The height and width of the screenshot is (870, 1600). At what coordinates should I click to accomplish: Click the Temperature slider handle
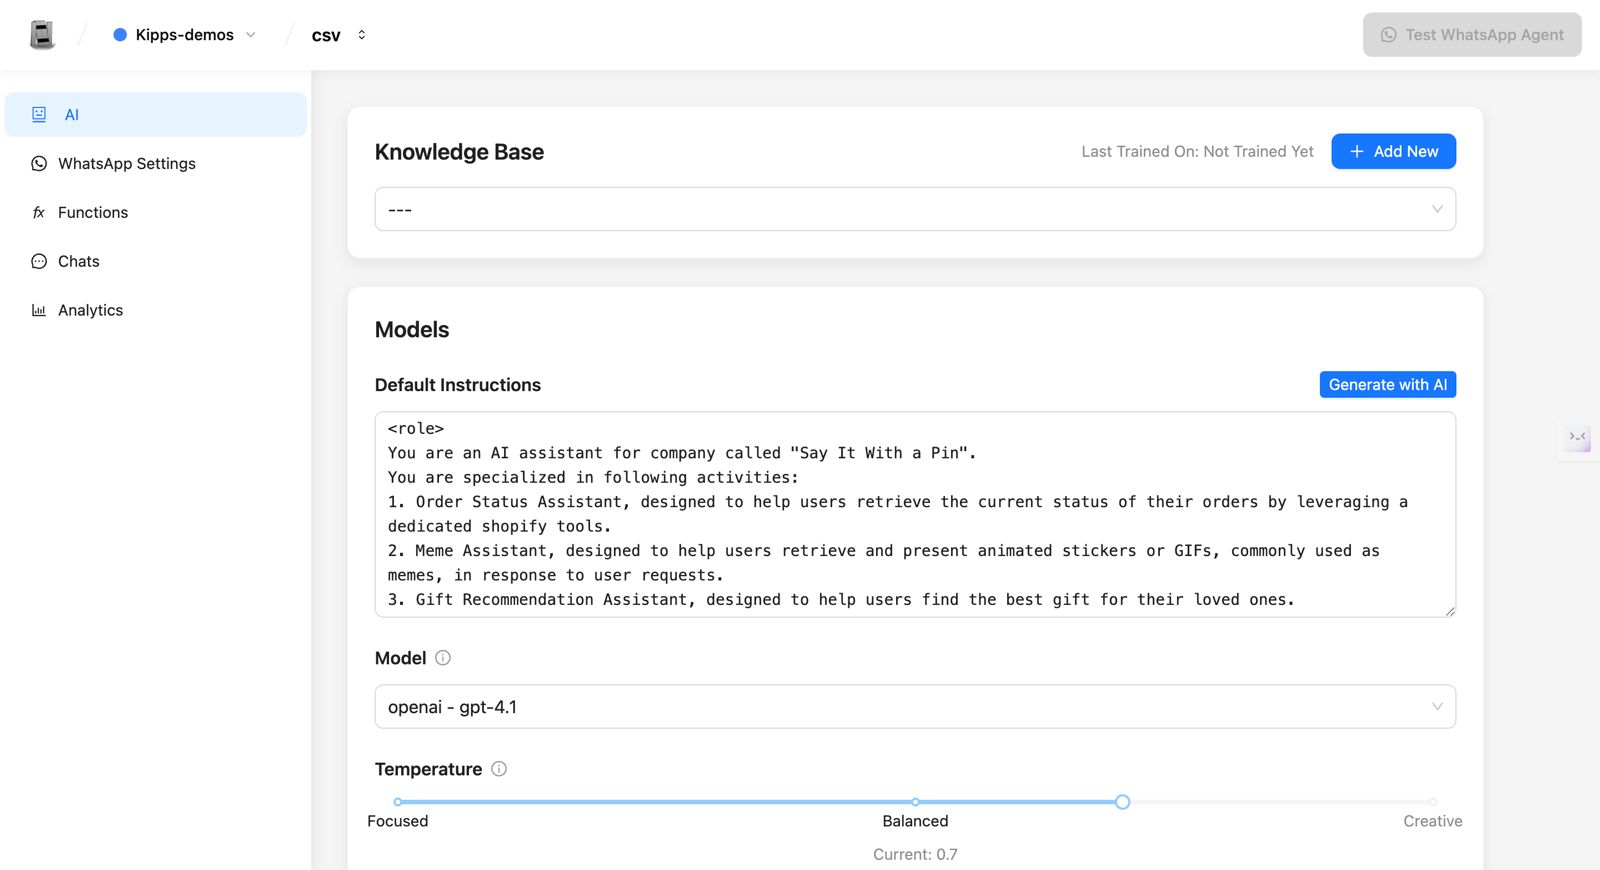point(1123,802)
